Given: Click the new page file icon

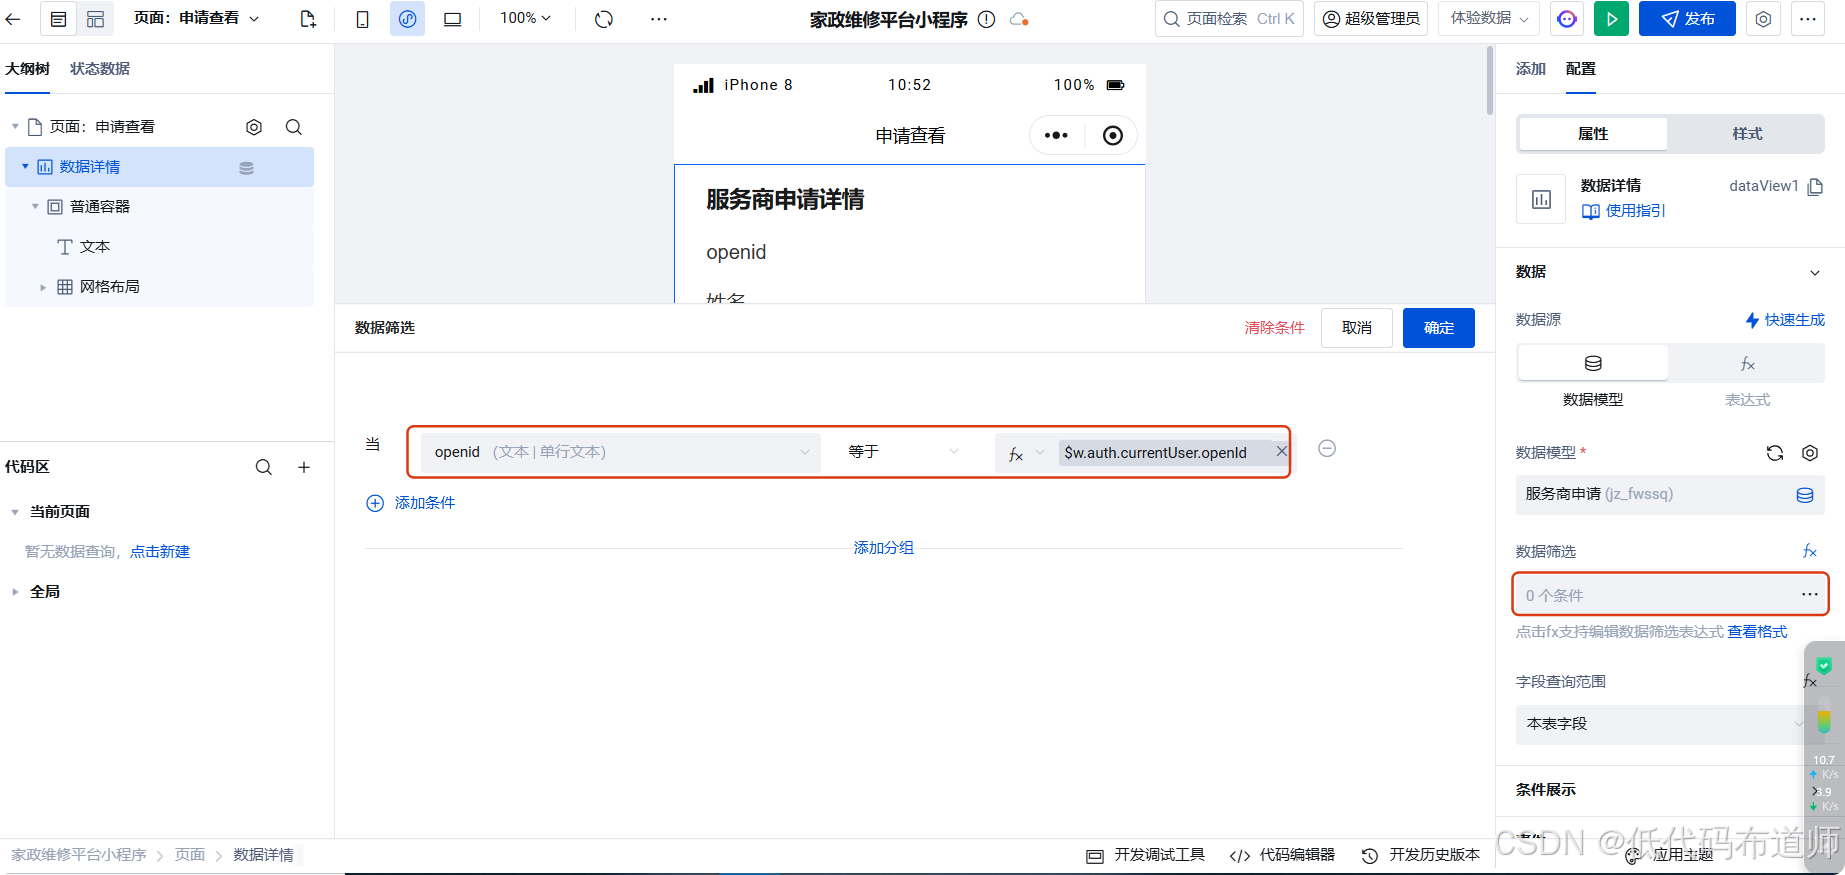Looking at the screenshot, I should 308,19.
